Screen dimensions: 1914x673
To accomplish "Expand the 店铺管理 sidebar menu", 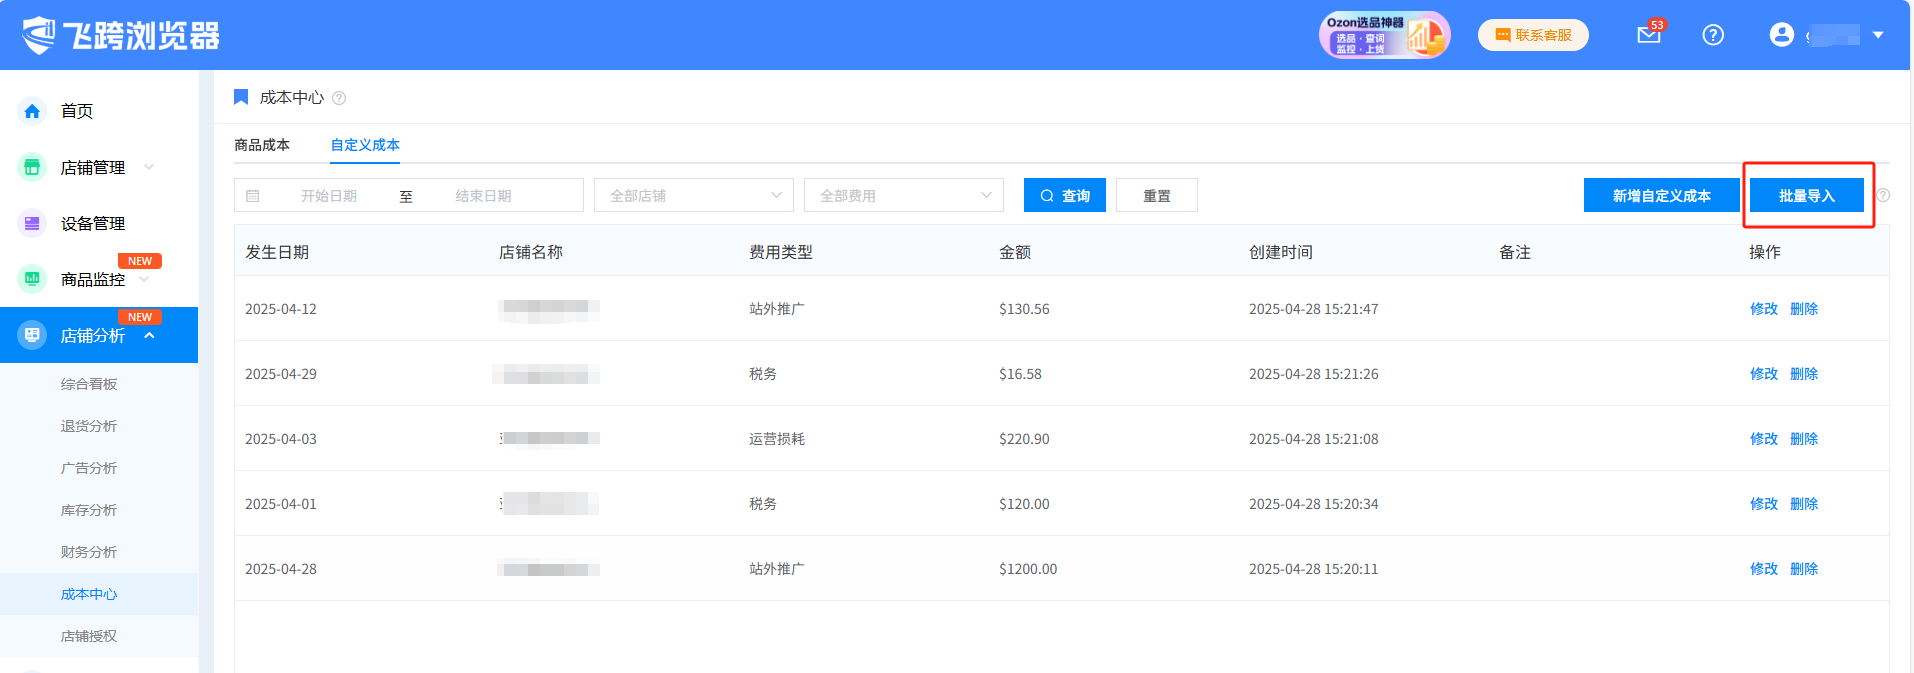I will pyautogui.click(x=149, y=167).
